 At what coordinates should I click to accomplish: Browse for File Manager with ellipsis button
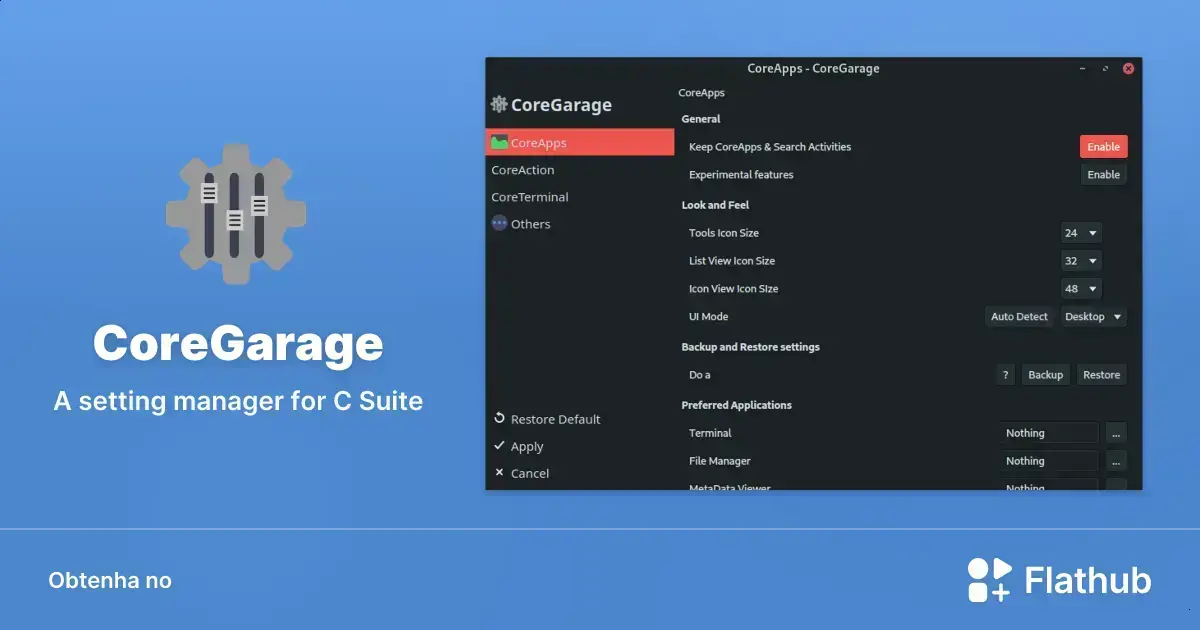point(1116,461)
